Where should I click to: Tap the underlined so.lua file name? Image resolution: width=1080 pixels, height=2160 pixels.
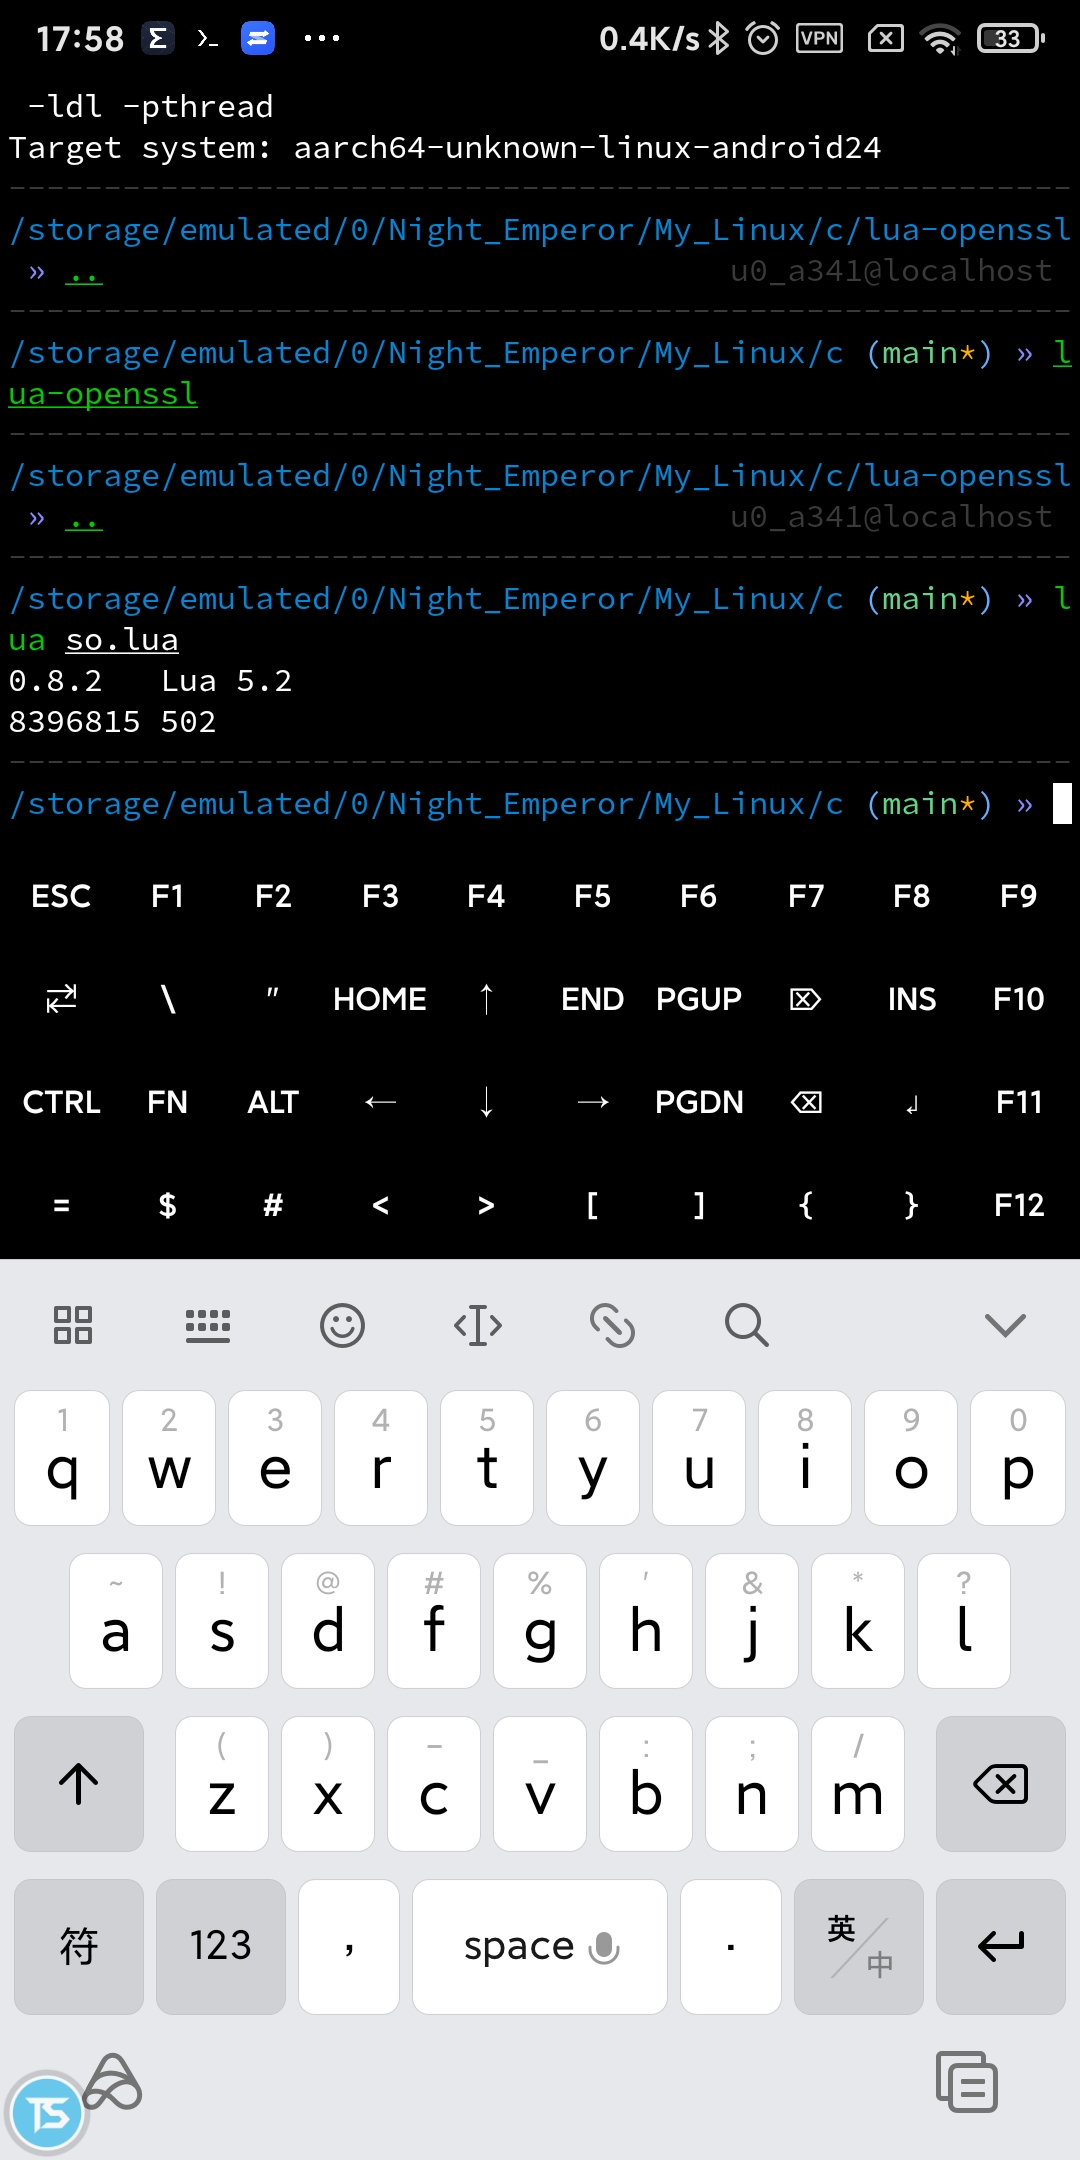click(122, 640)
